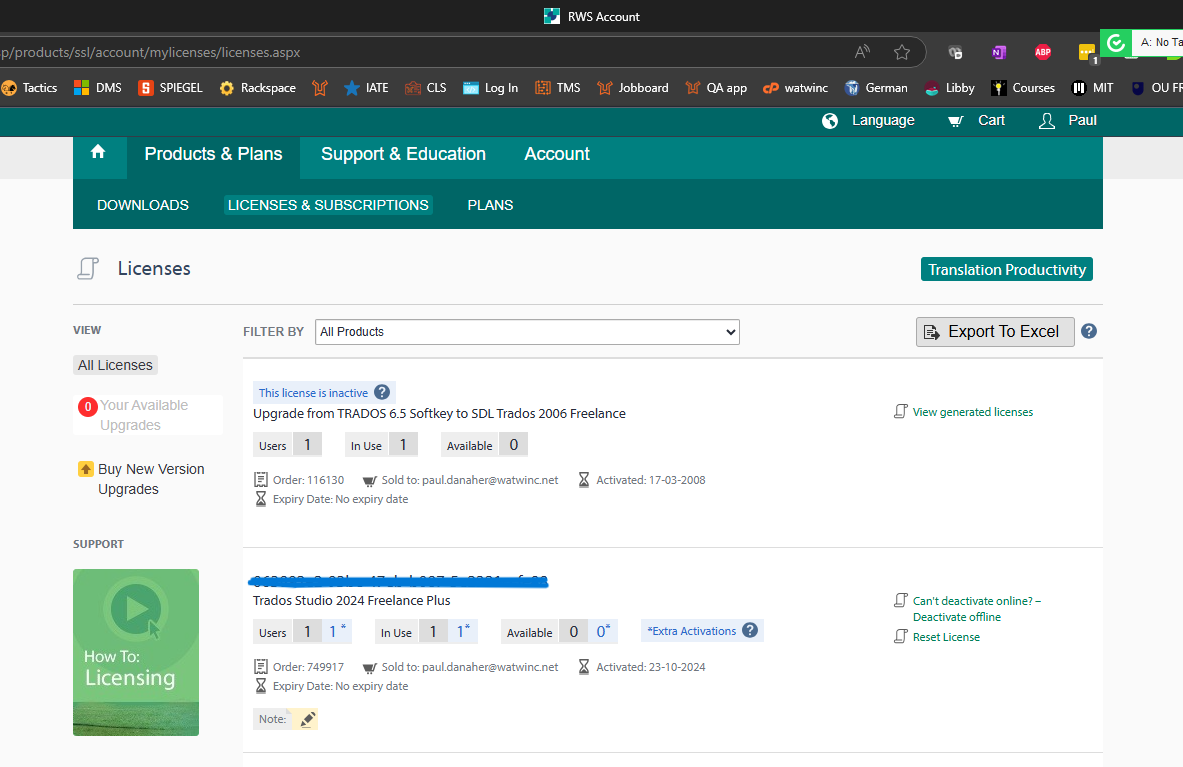Open the IATE bookmark
Viewport: 1183px width, 767px height.
pos(366,88)
